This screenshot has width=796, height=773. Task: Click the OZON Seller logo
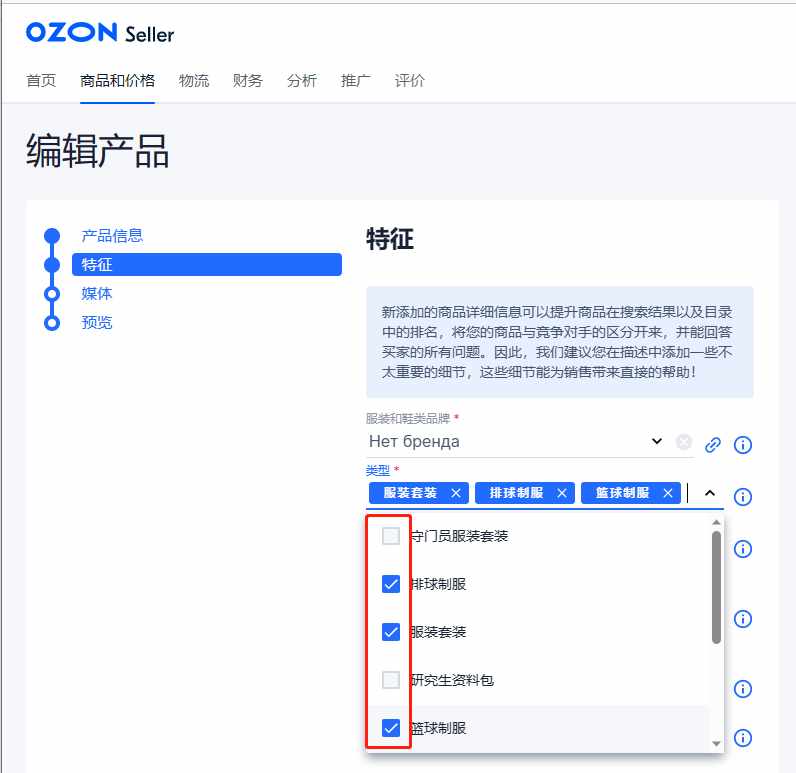tap(100, 33)
